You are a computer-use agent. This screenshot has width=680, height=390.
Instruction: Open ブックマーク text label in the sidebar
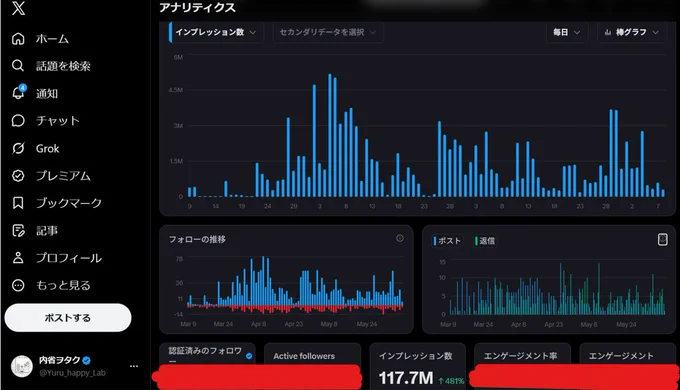tap(69, 203)
